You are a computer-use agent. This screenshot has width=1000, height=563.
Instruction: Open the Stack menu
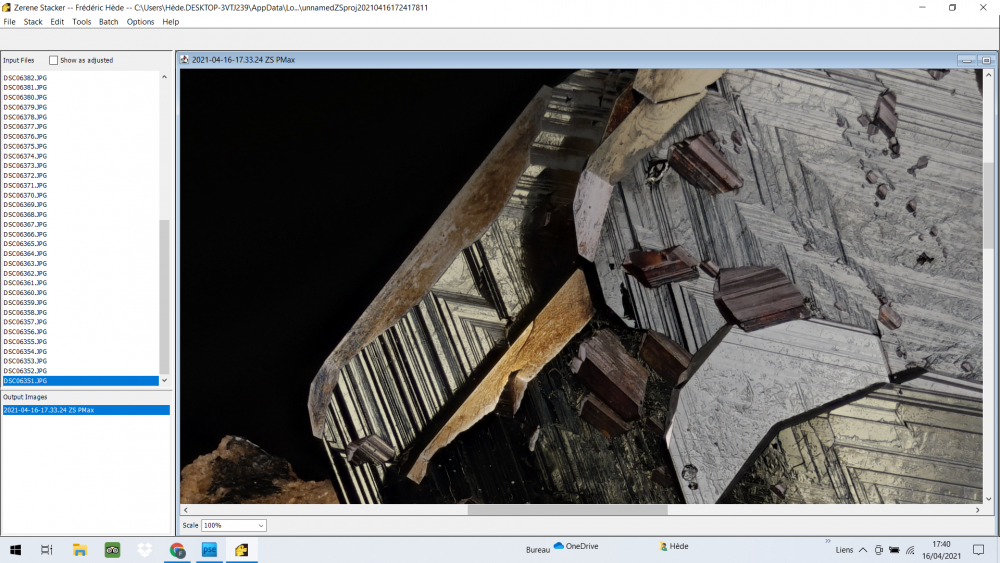click(x=33, y=22)
